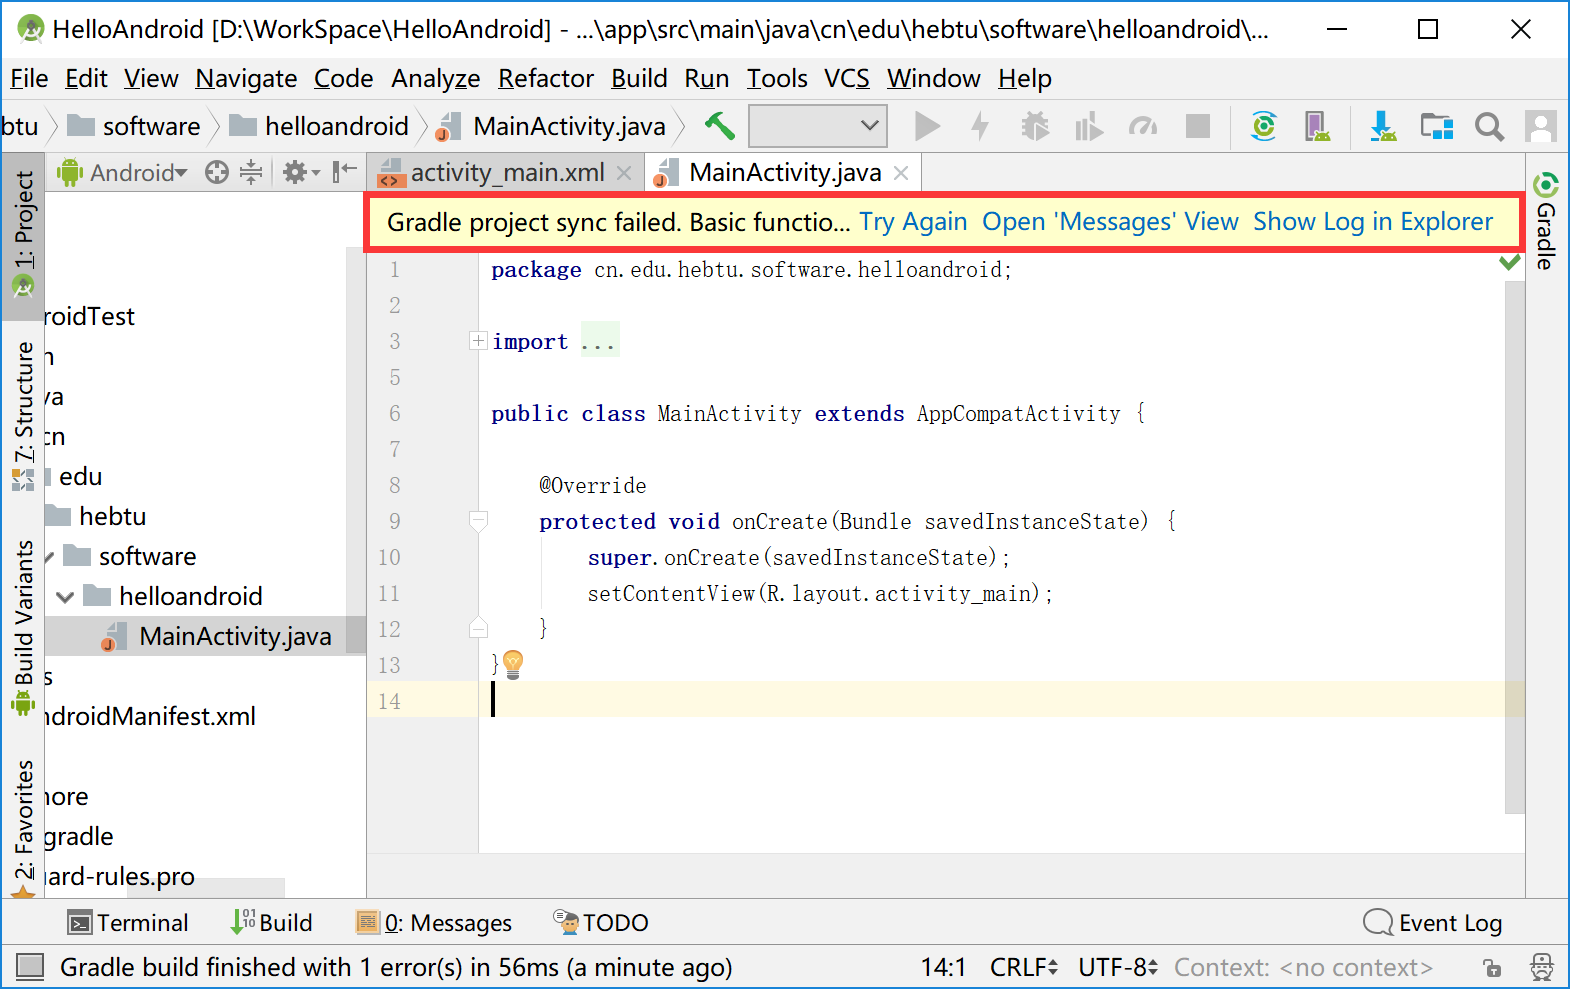The height and width of the screenshot is (989, 1570).
Task: Fold the onCreate method at line 9
Action: point(478,521)
